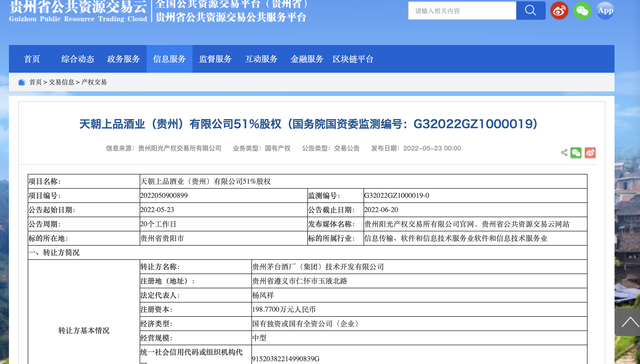The image size is (640, 364).
Task: Open the 区块链平台 navigation tab
Action: click(353, 59)
